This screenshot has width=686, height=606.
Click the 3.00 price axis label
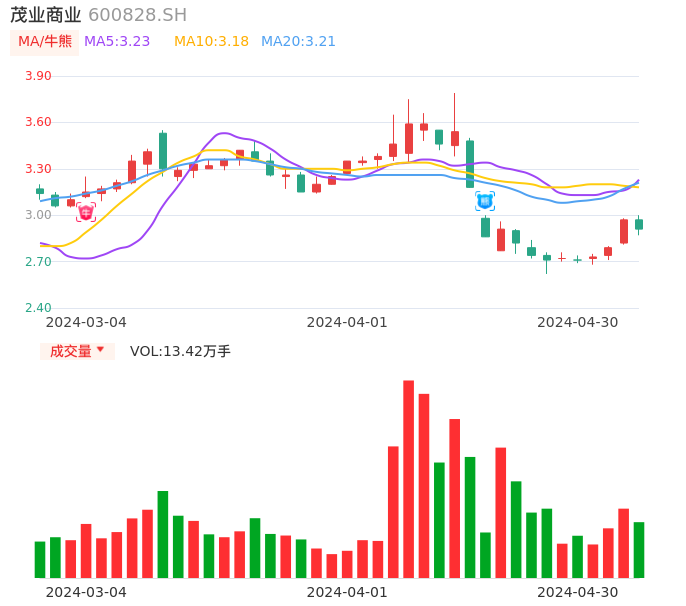coord(38,215)
